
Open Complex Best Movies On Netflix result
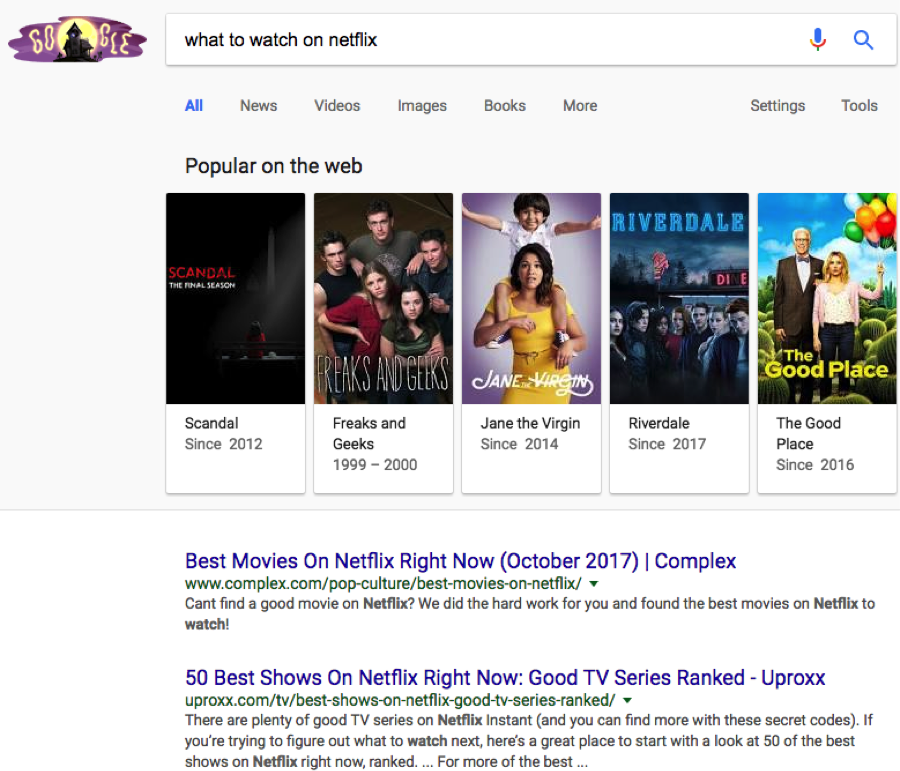click(x=460, y=561)
